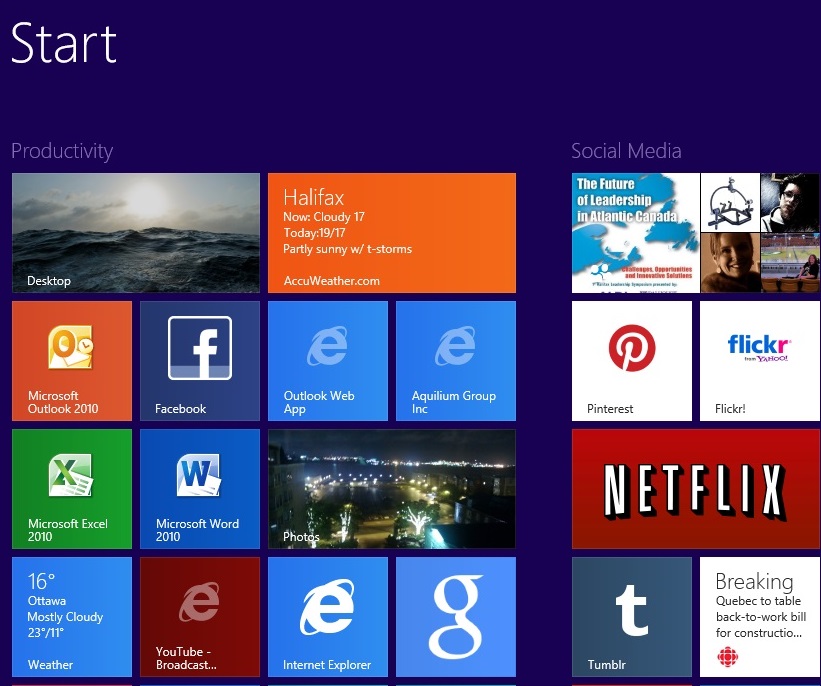Screen dimensions: 821x686
Task: Open the Aquilium Group Inc tile
Action: coord(456,361)
